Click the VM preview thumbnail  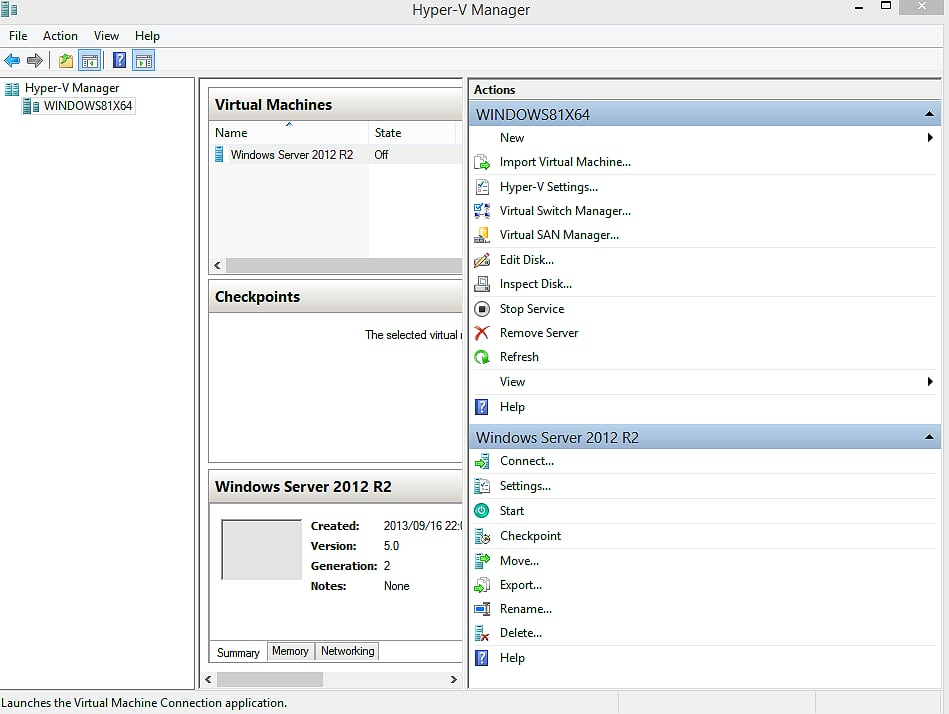coord(261,549)
